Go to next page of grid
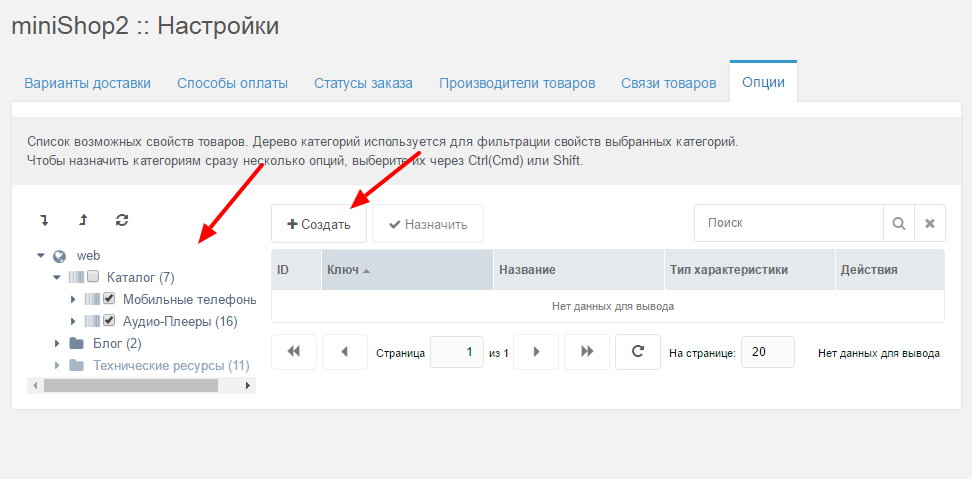The image size is (972, 479). [x=536, y=352]
